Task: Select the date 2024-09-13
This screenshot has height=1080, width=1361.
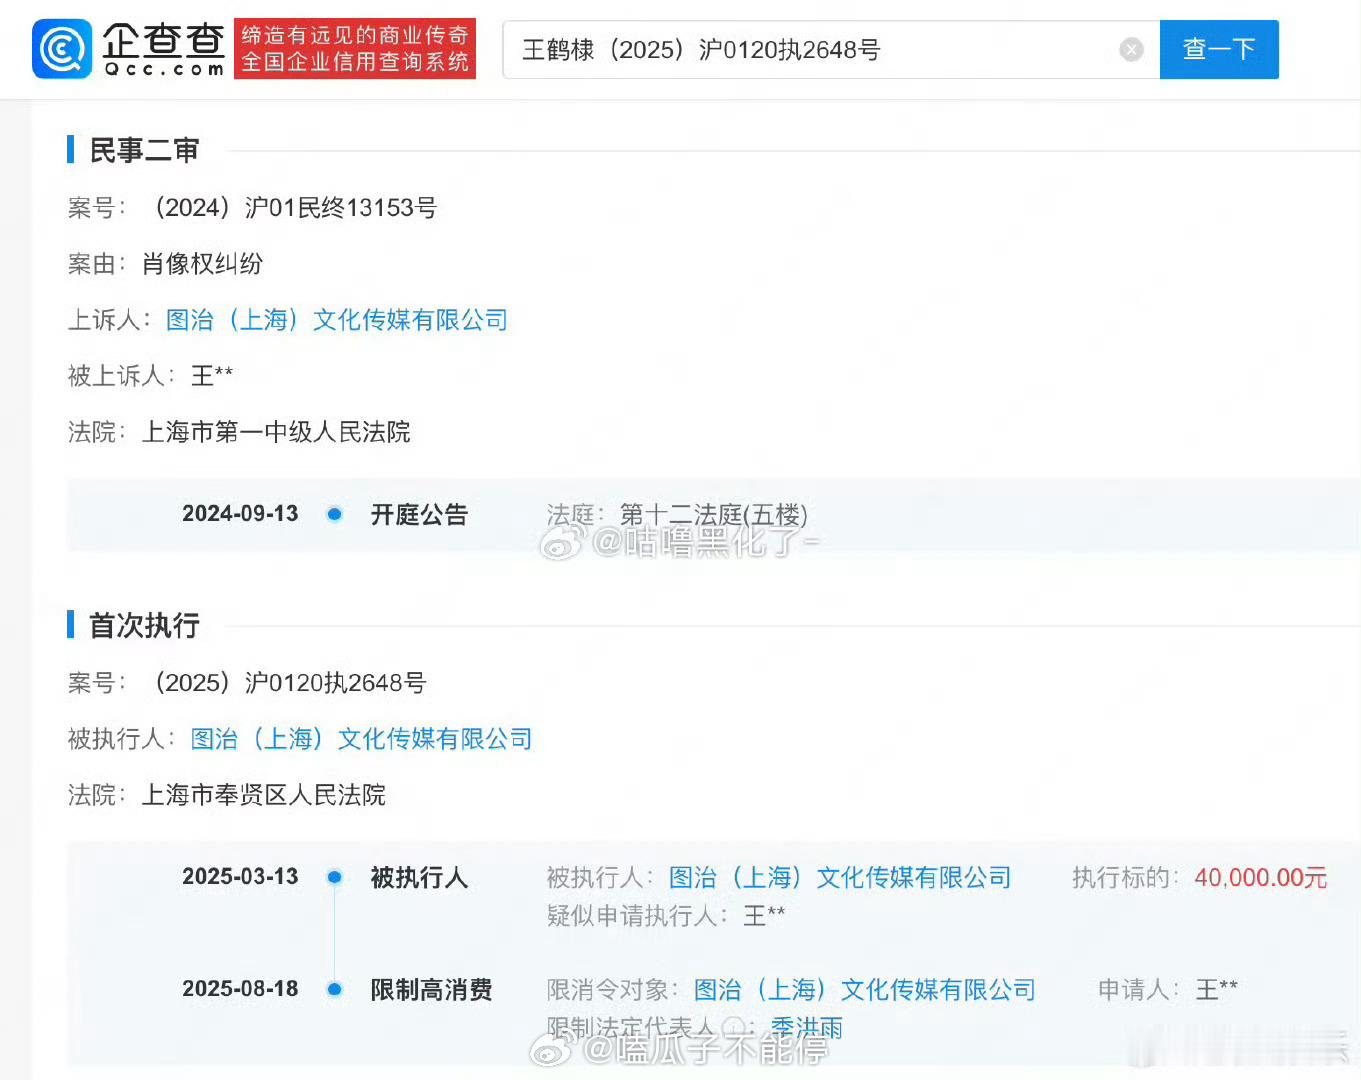Action: coord(240,514)
